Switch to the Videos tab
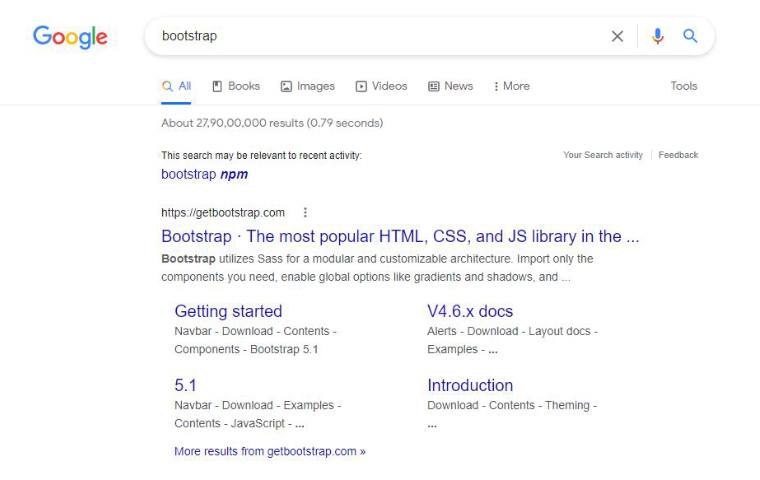Image resolution: width=760 pixels, height=480 pixels. click(x=381, y=86)
